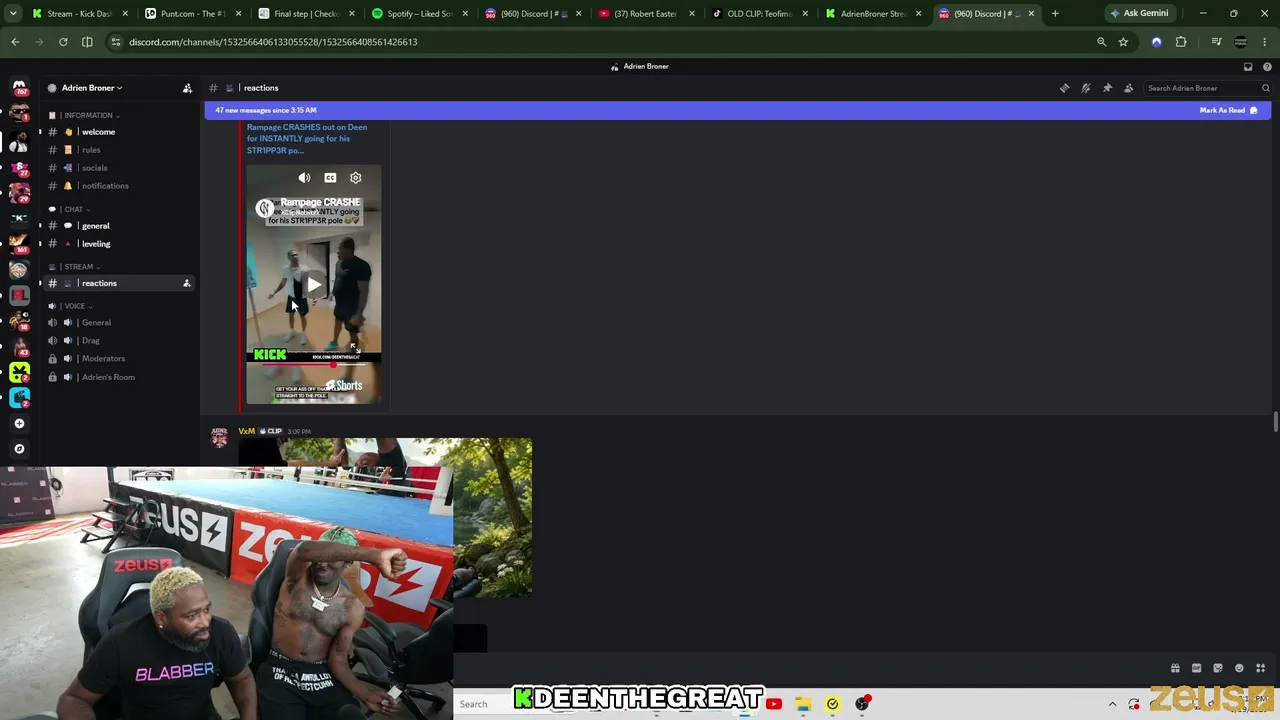Open the GIF picker
Image resolution: width=1280 pixels, height=720 pixels.
1196,668
